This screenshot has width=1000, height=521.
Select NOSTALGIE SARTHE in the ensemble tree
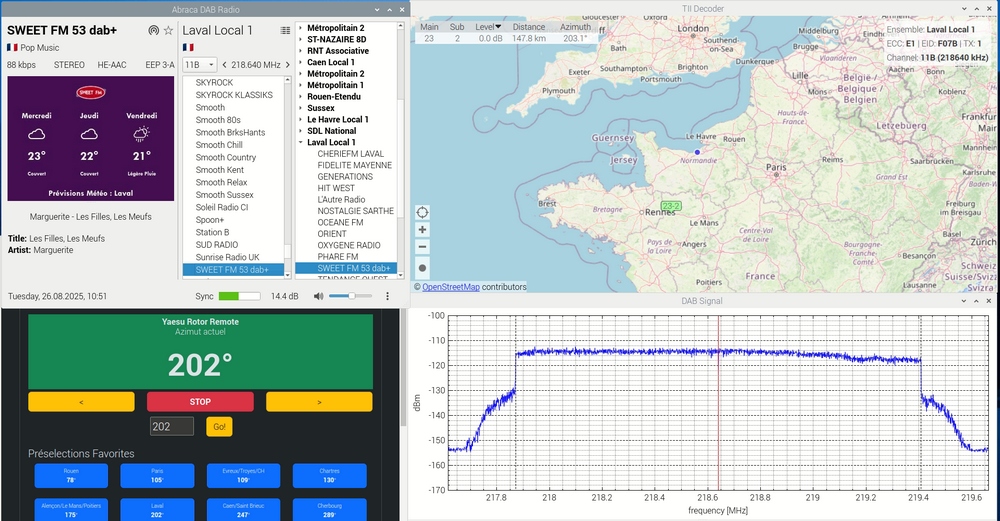[x=355, y=211]
